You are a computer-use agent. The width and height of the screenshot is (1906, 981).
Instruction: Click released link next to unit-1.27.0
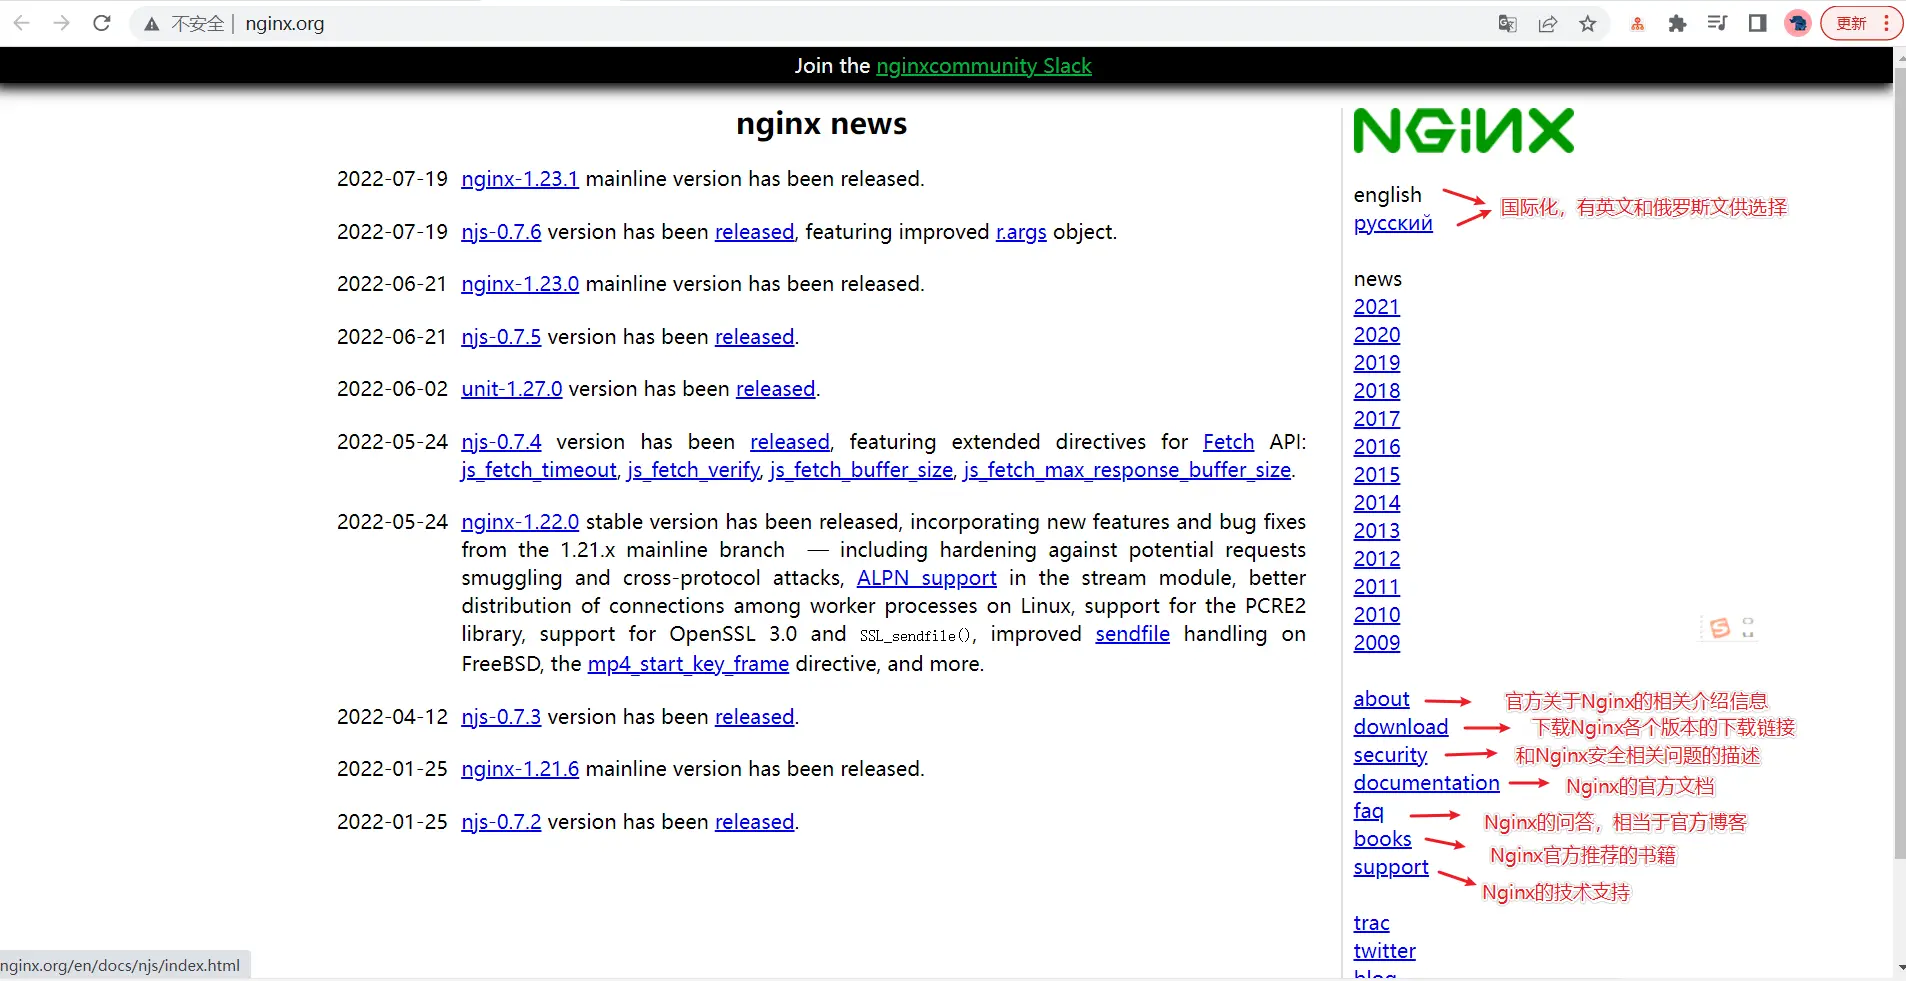pyautogui.click(x=776, y=389)
